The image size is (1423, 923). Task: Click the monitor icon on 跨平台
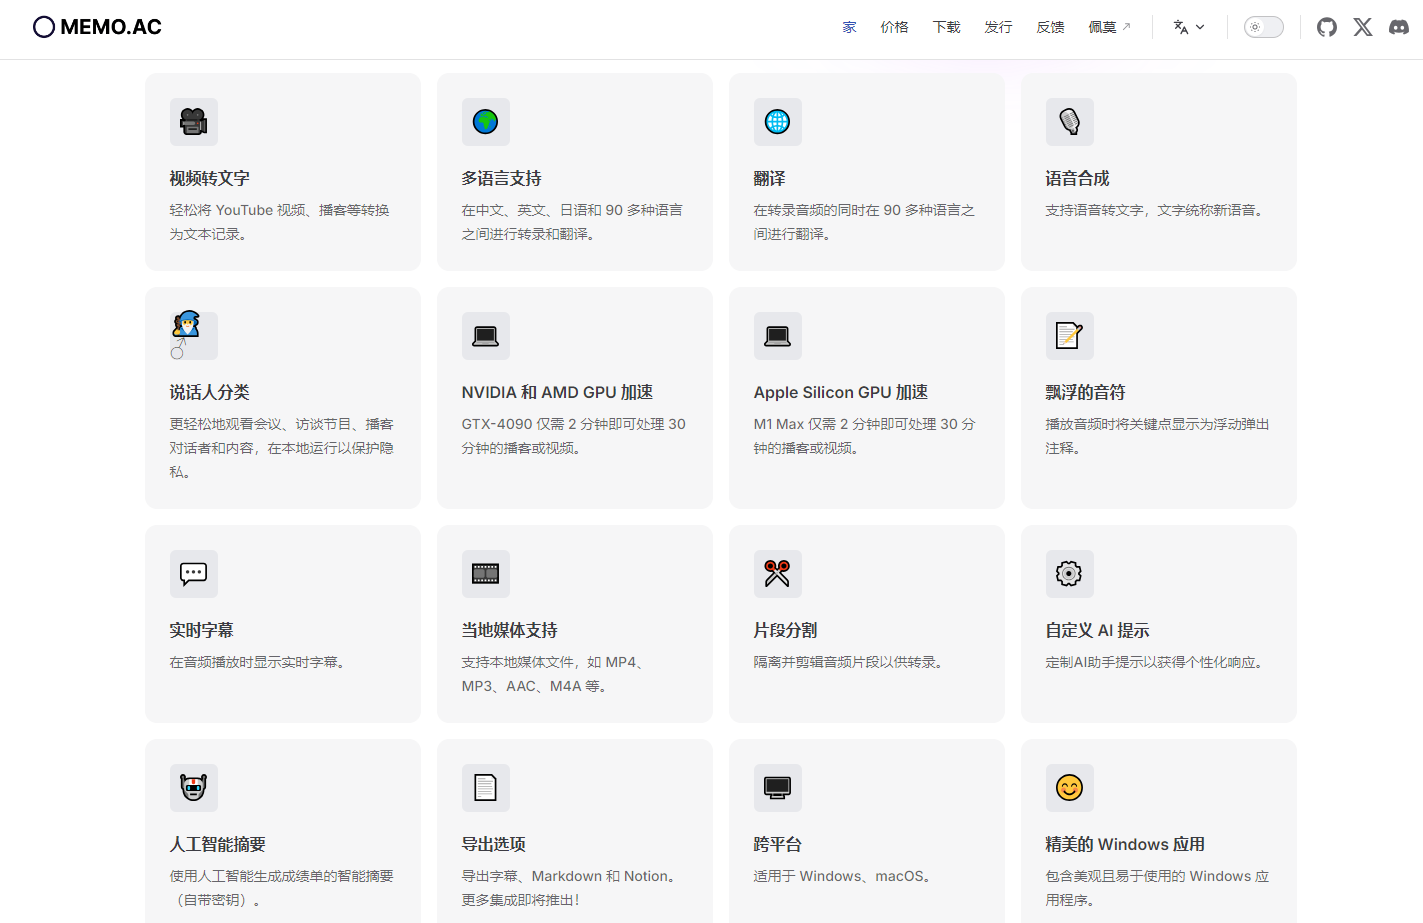pyautogui.click(x=778, y=788)
